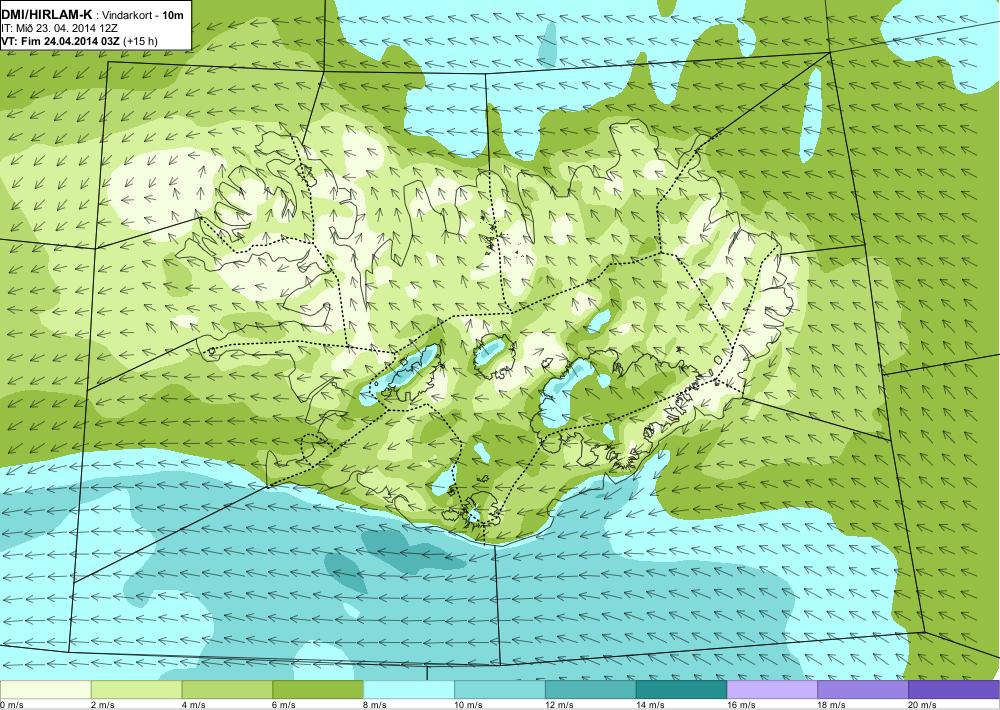Select the "4 m/s" legend label
1000x710 pixels.
[194, 705]
